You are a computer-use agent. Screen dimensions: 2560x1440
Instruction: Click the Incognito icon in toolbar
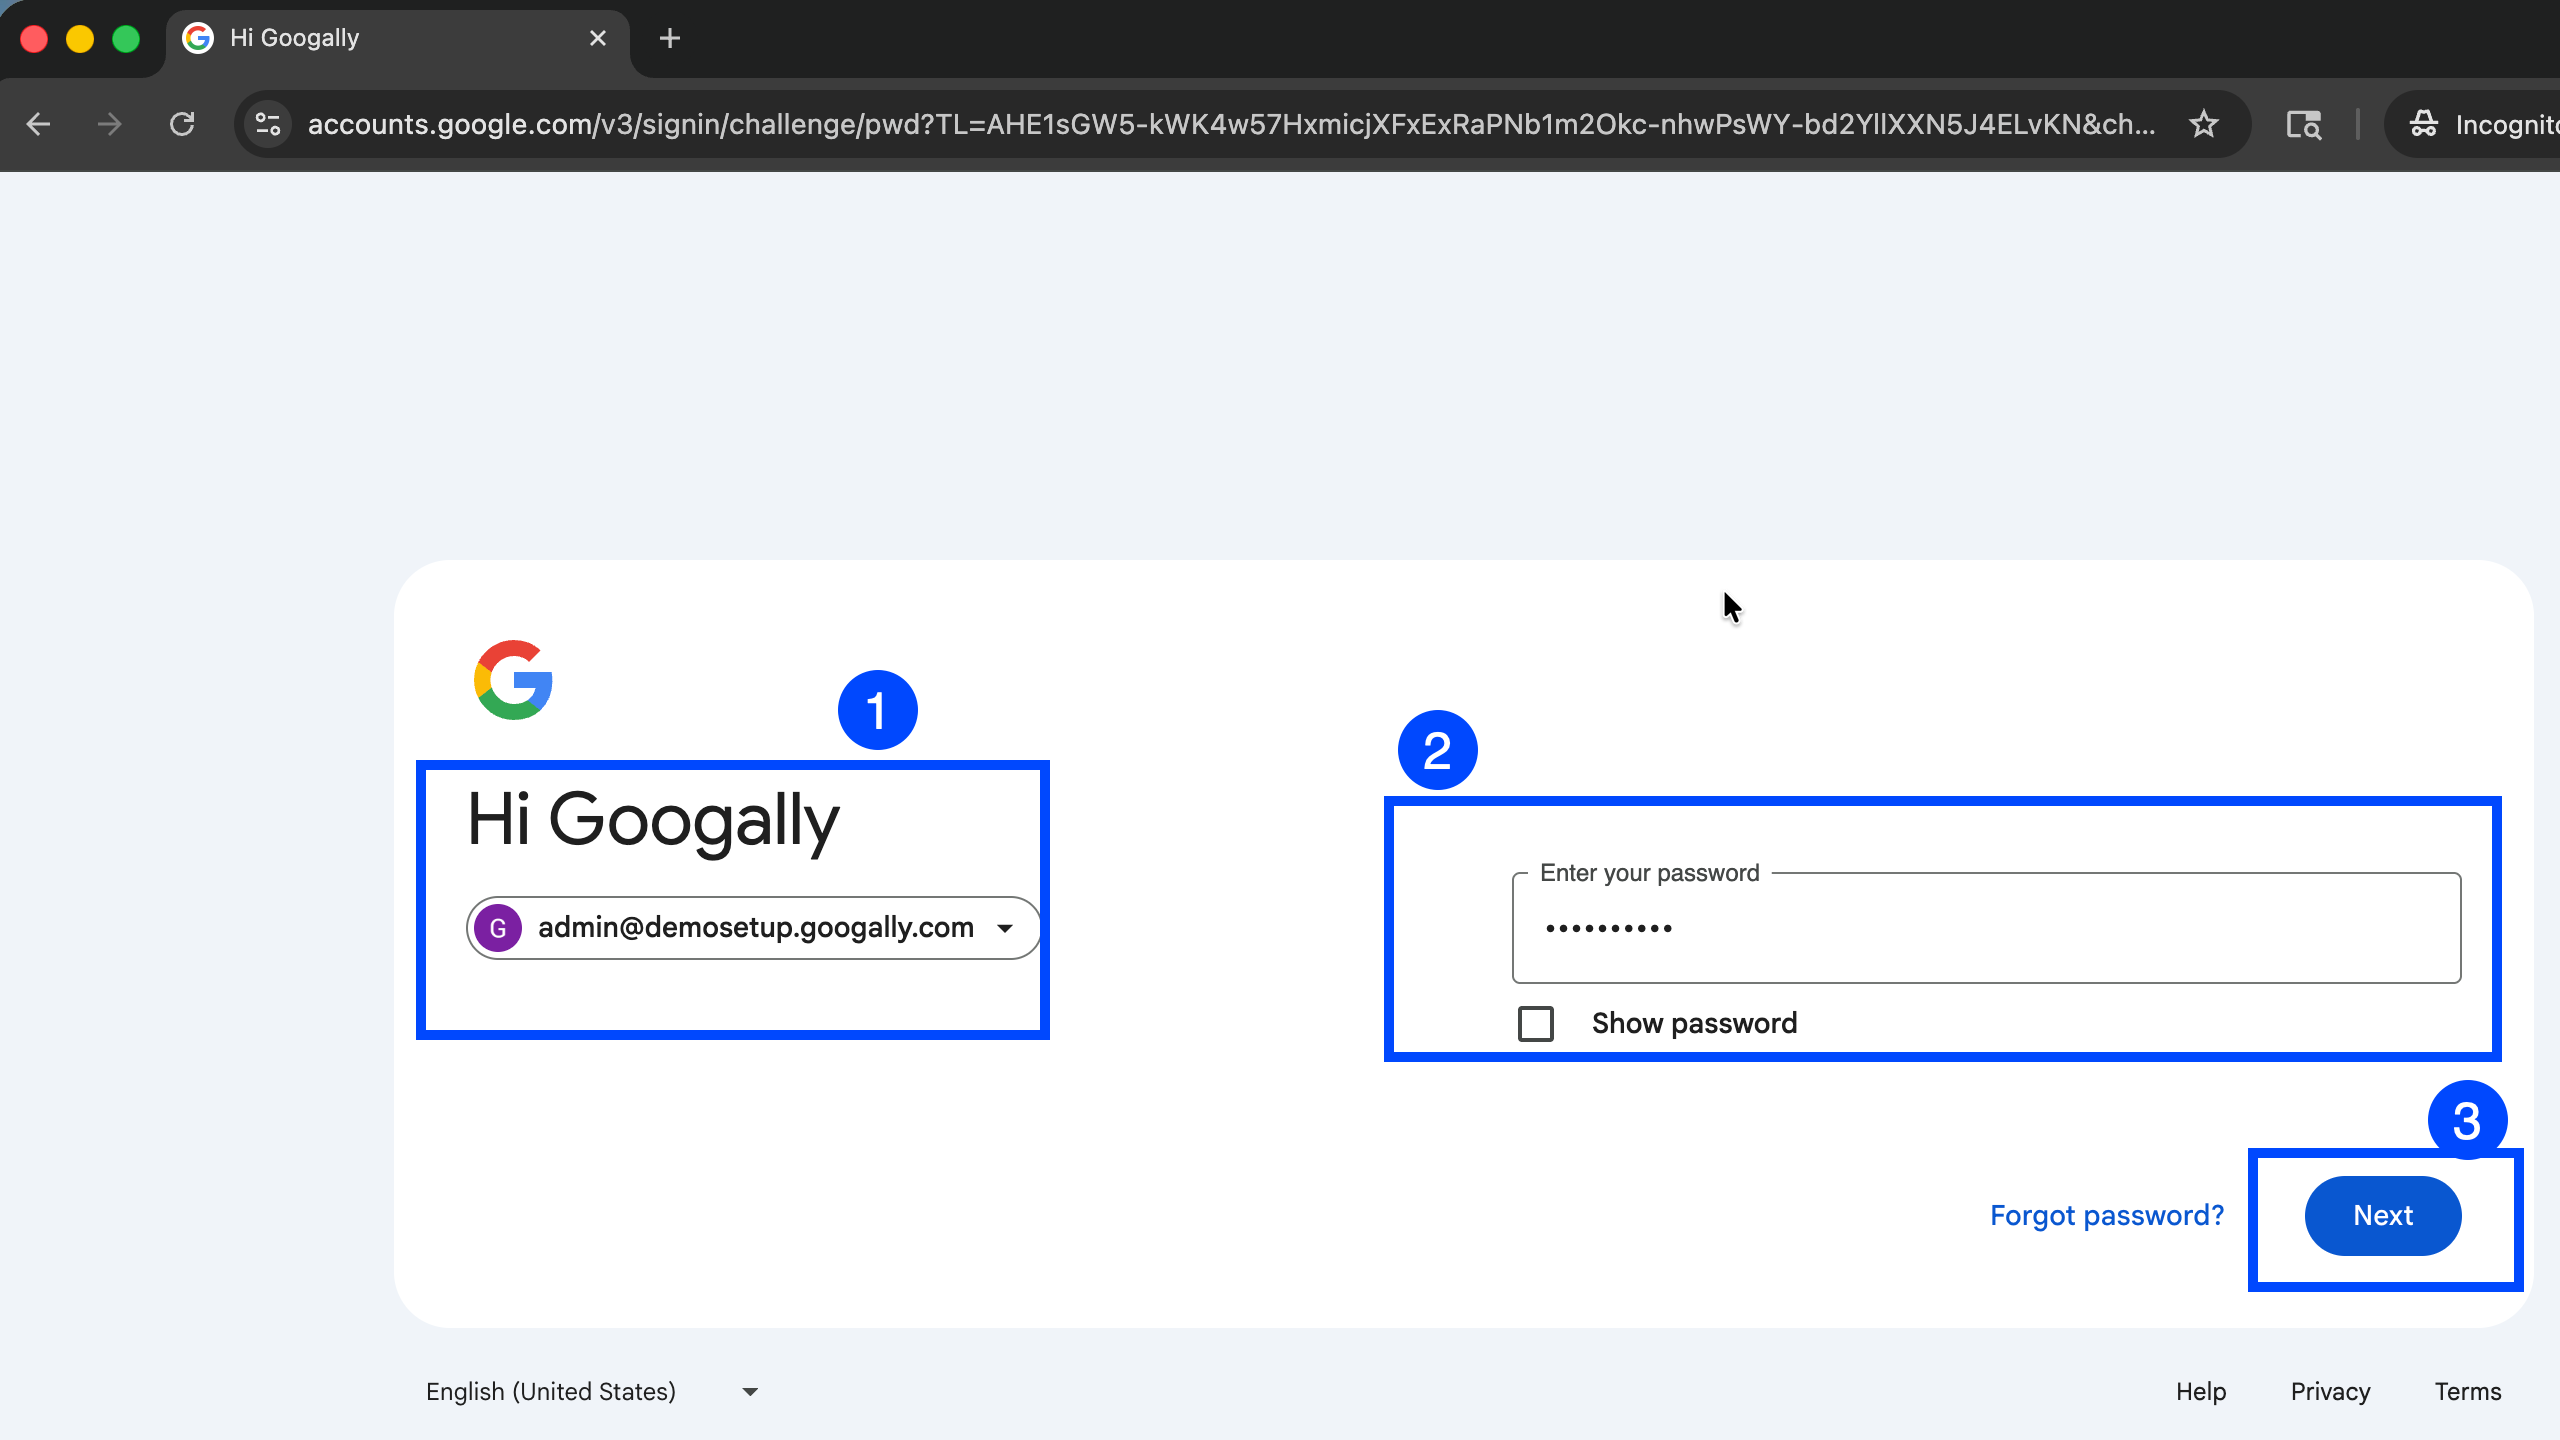tap(2424, 124)
